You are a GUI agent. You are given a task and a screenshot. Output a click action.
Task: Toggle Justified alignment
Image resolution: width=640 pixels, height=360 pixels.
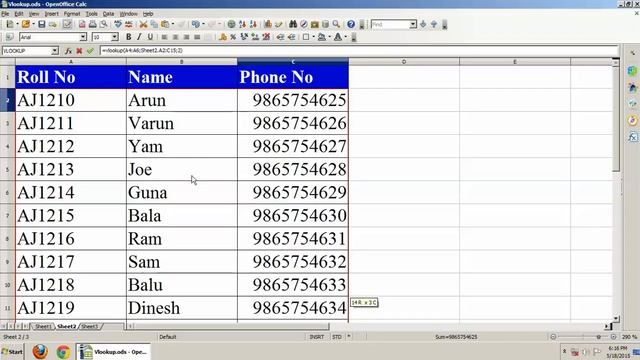click(197, 37)
